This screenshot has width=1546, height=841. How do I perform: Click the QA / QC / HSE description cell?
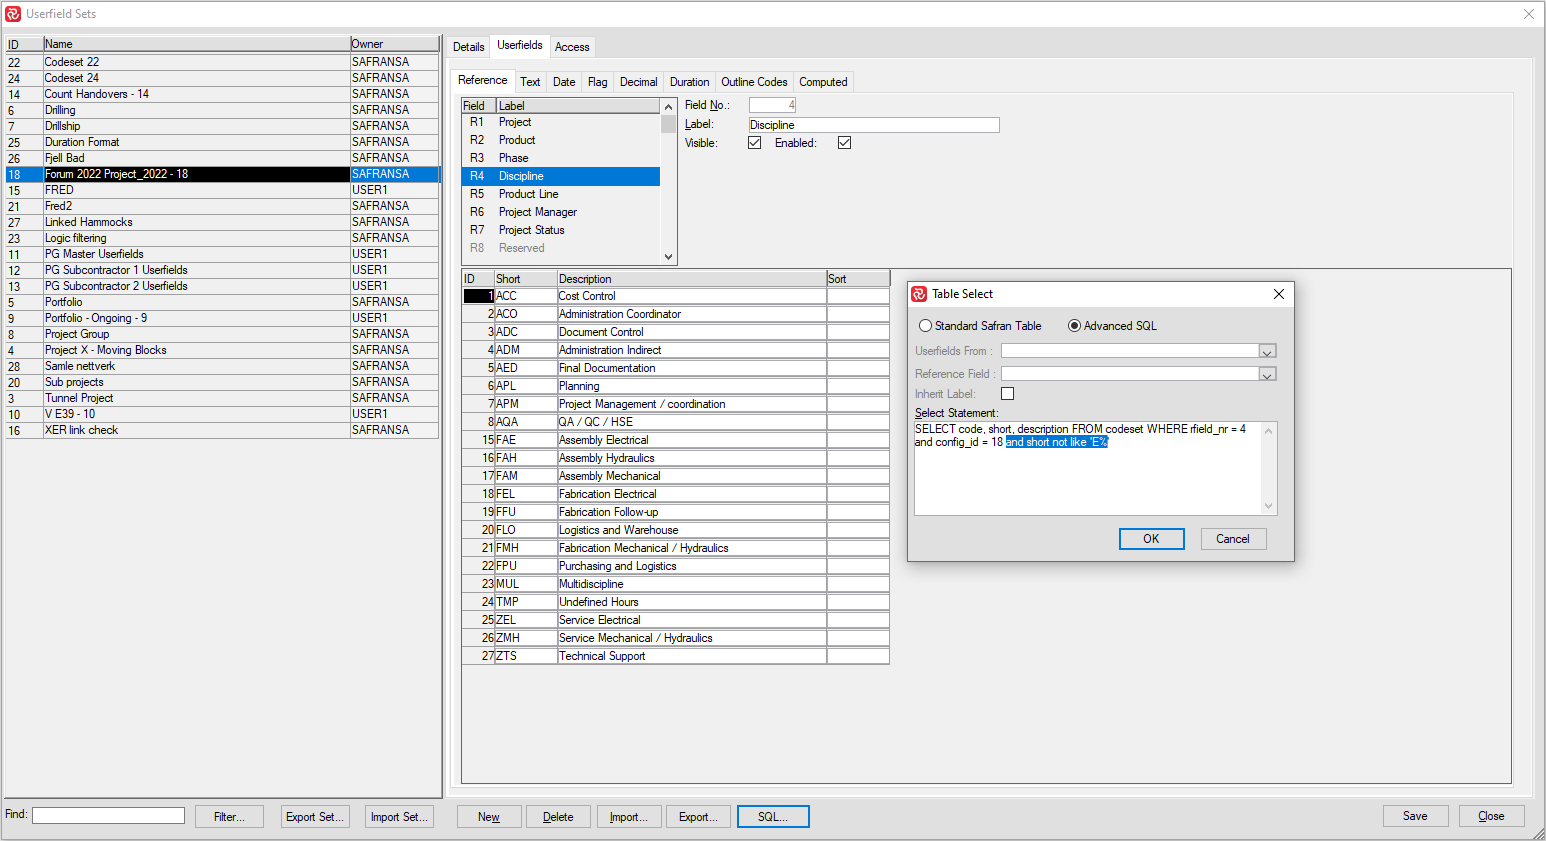[691, 422]
